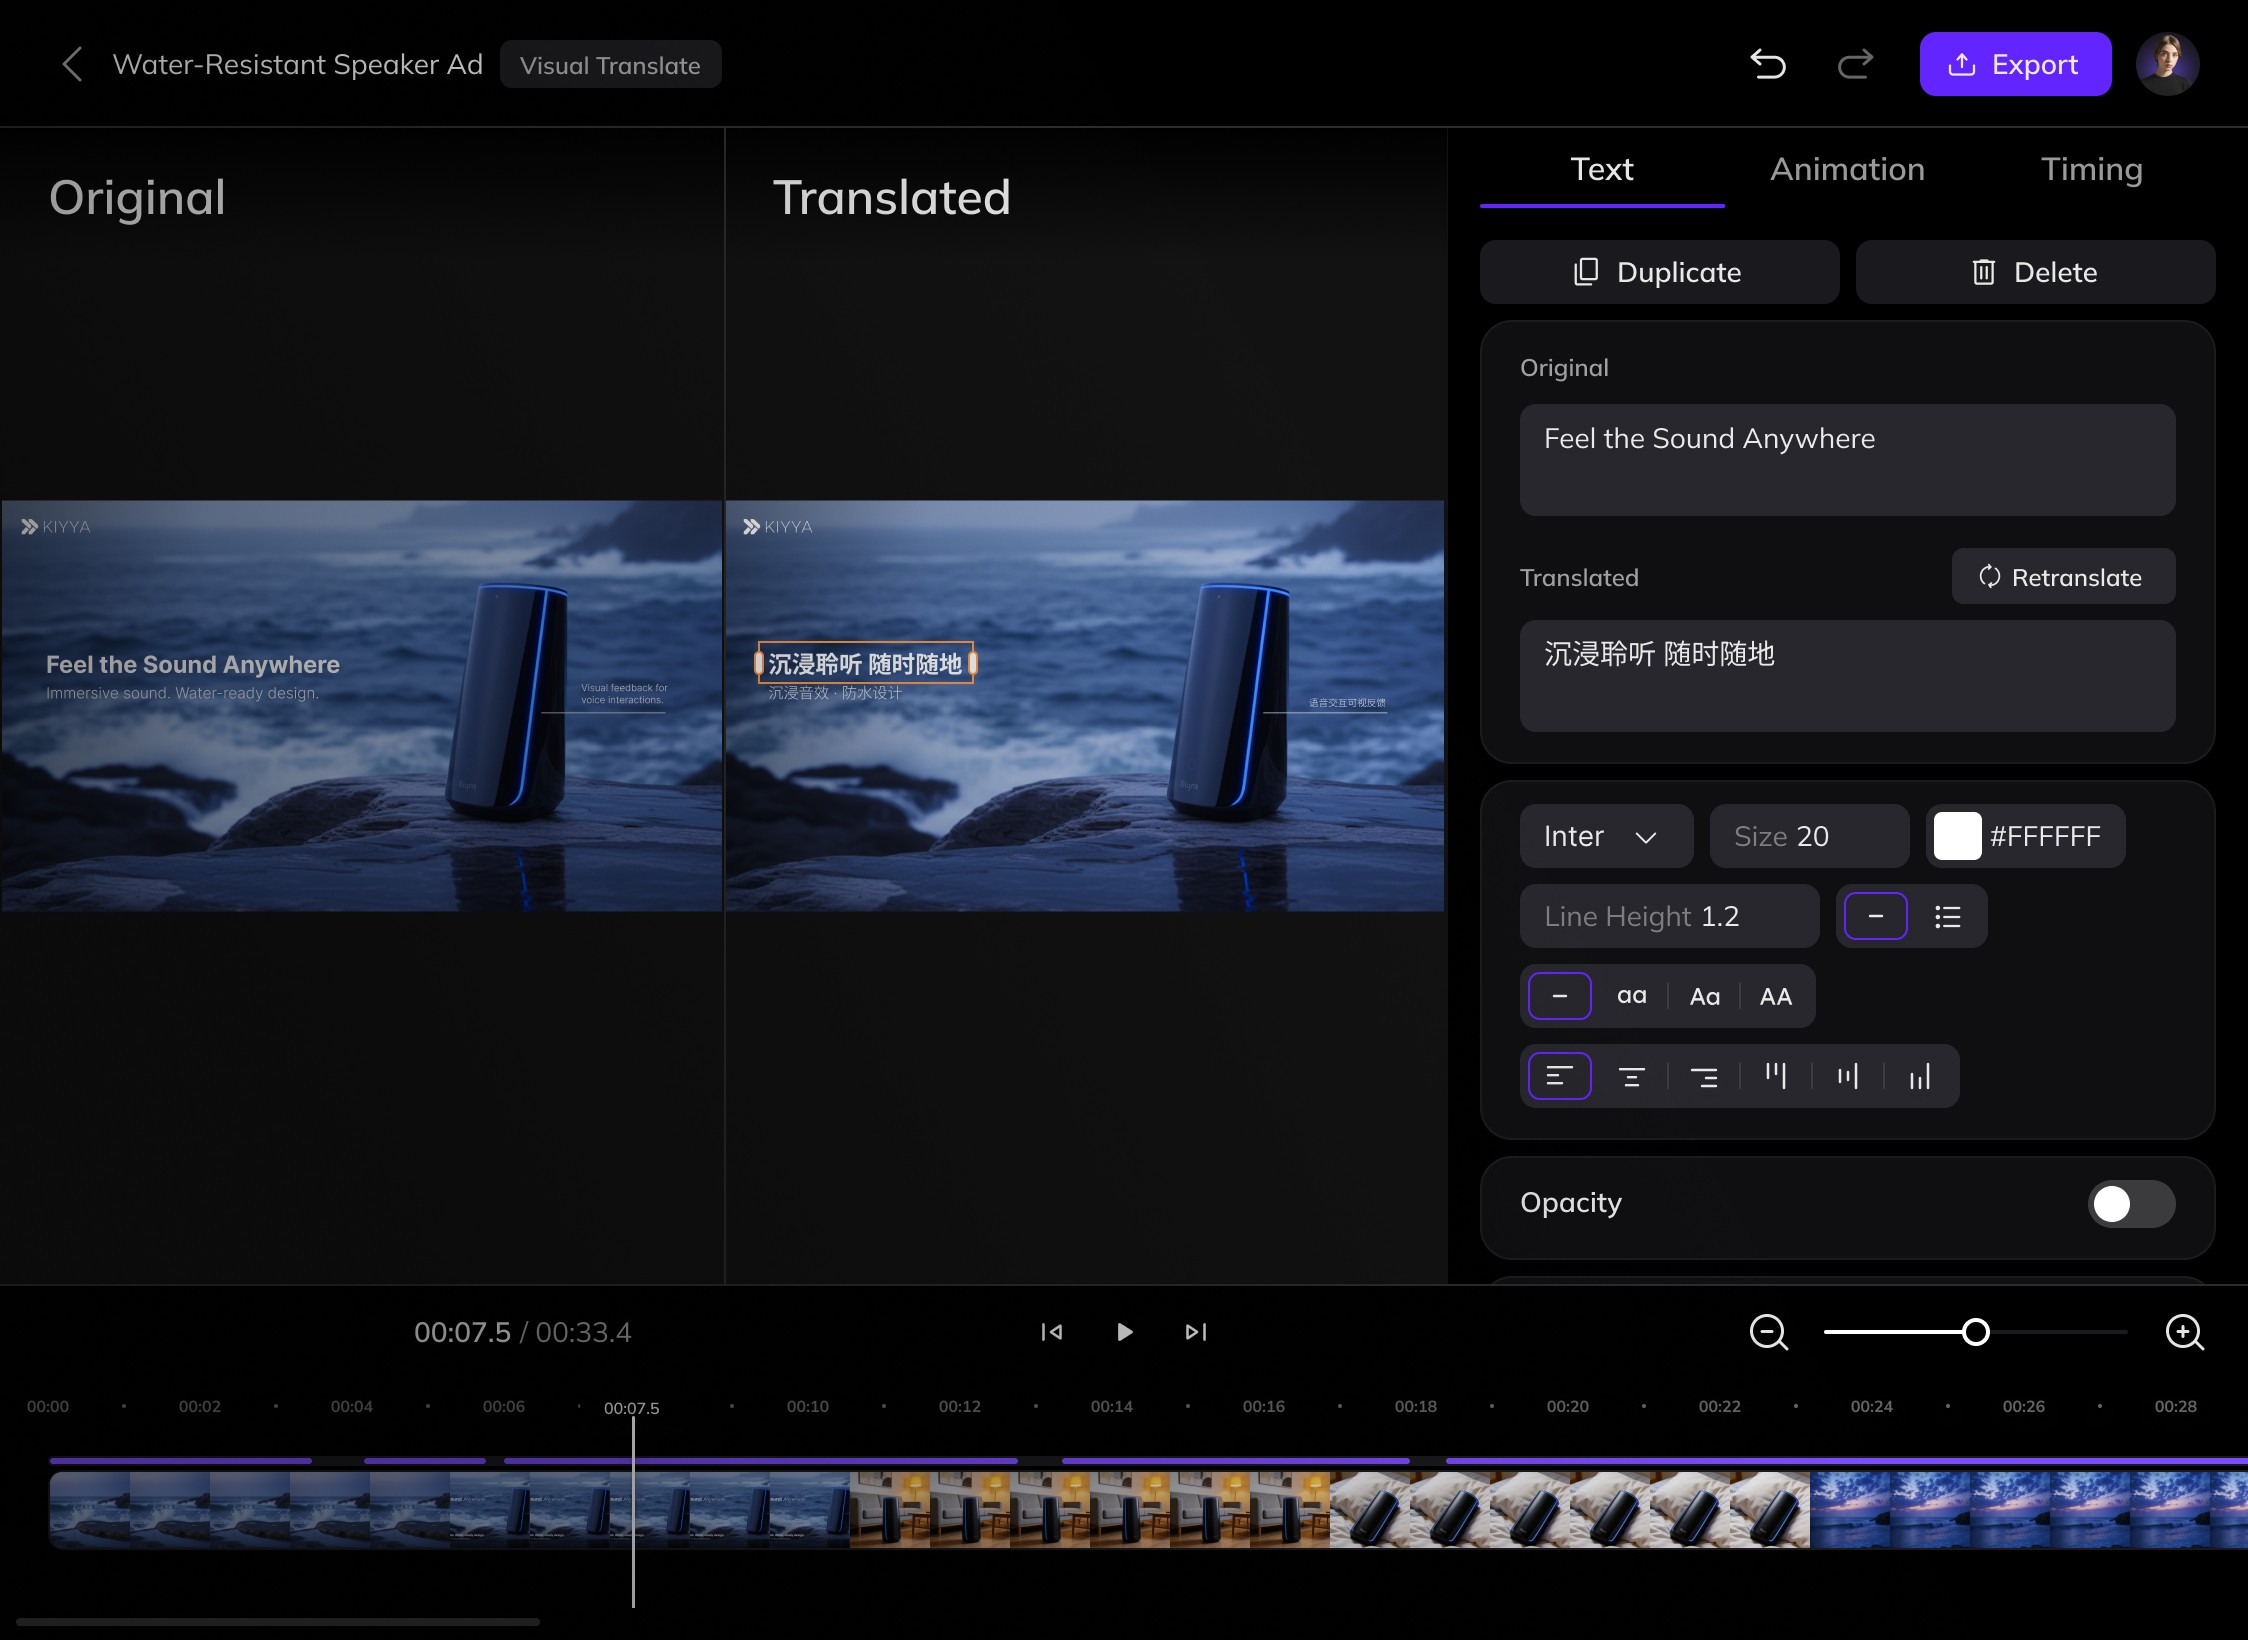Image resolution: width=2248 pixels, height=1640 pixels.
Task: Zoom in the timeline with the plus magnifier
Action: coord(2184,1332)
